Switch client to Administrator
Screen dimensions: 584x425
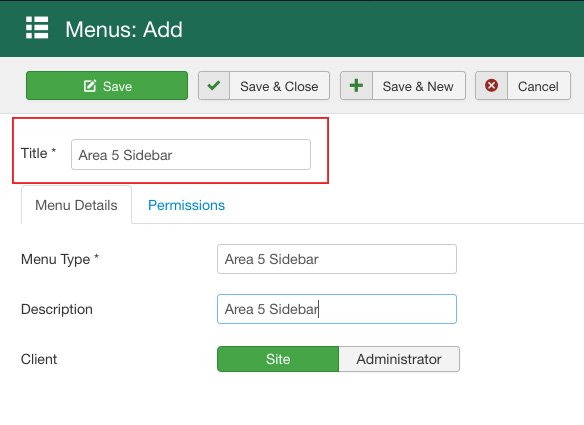[399, 359]
